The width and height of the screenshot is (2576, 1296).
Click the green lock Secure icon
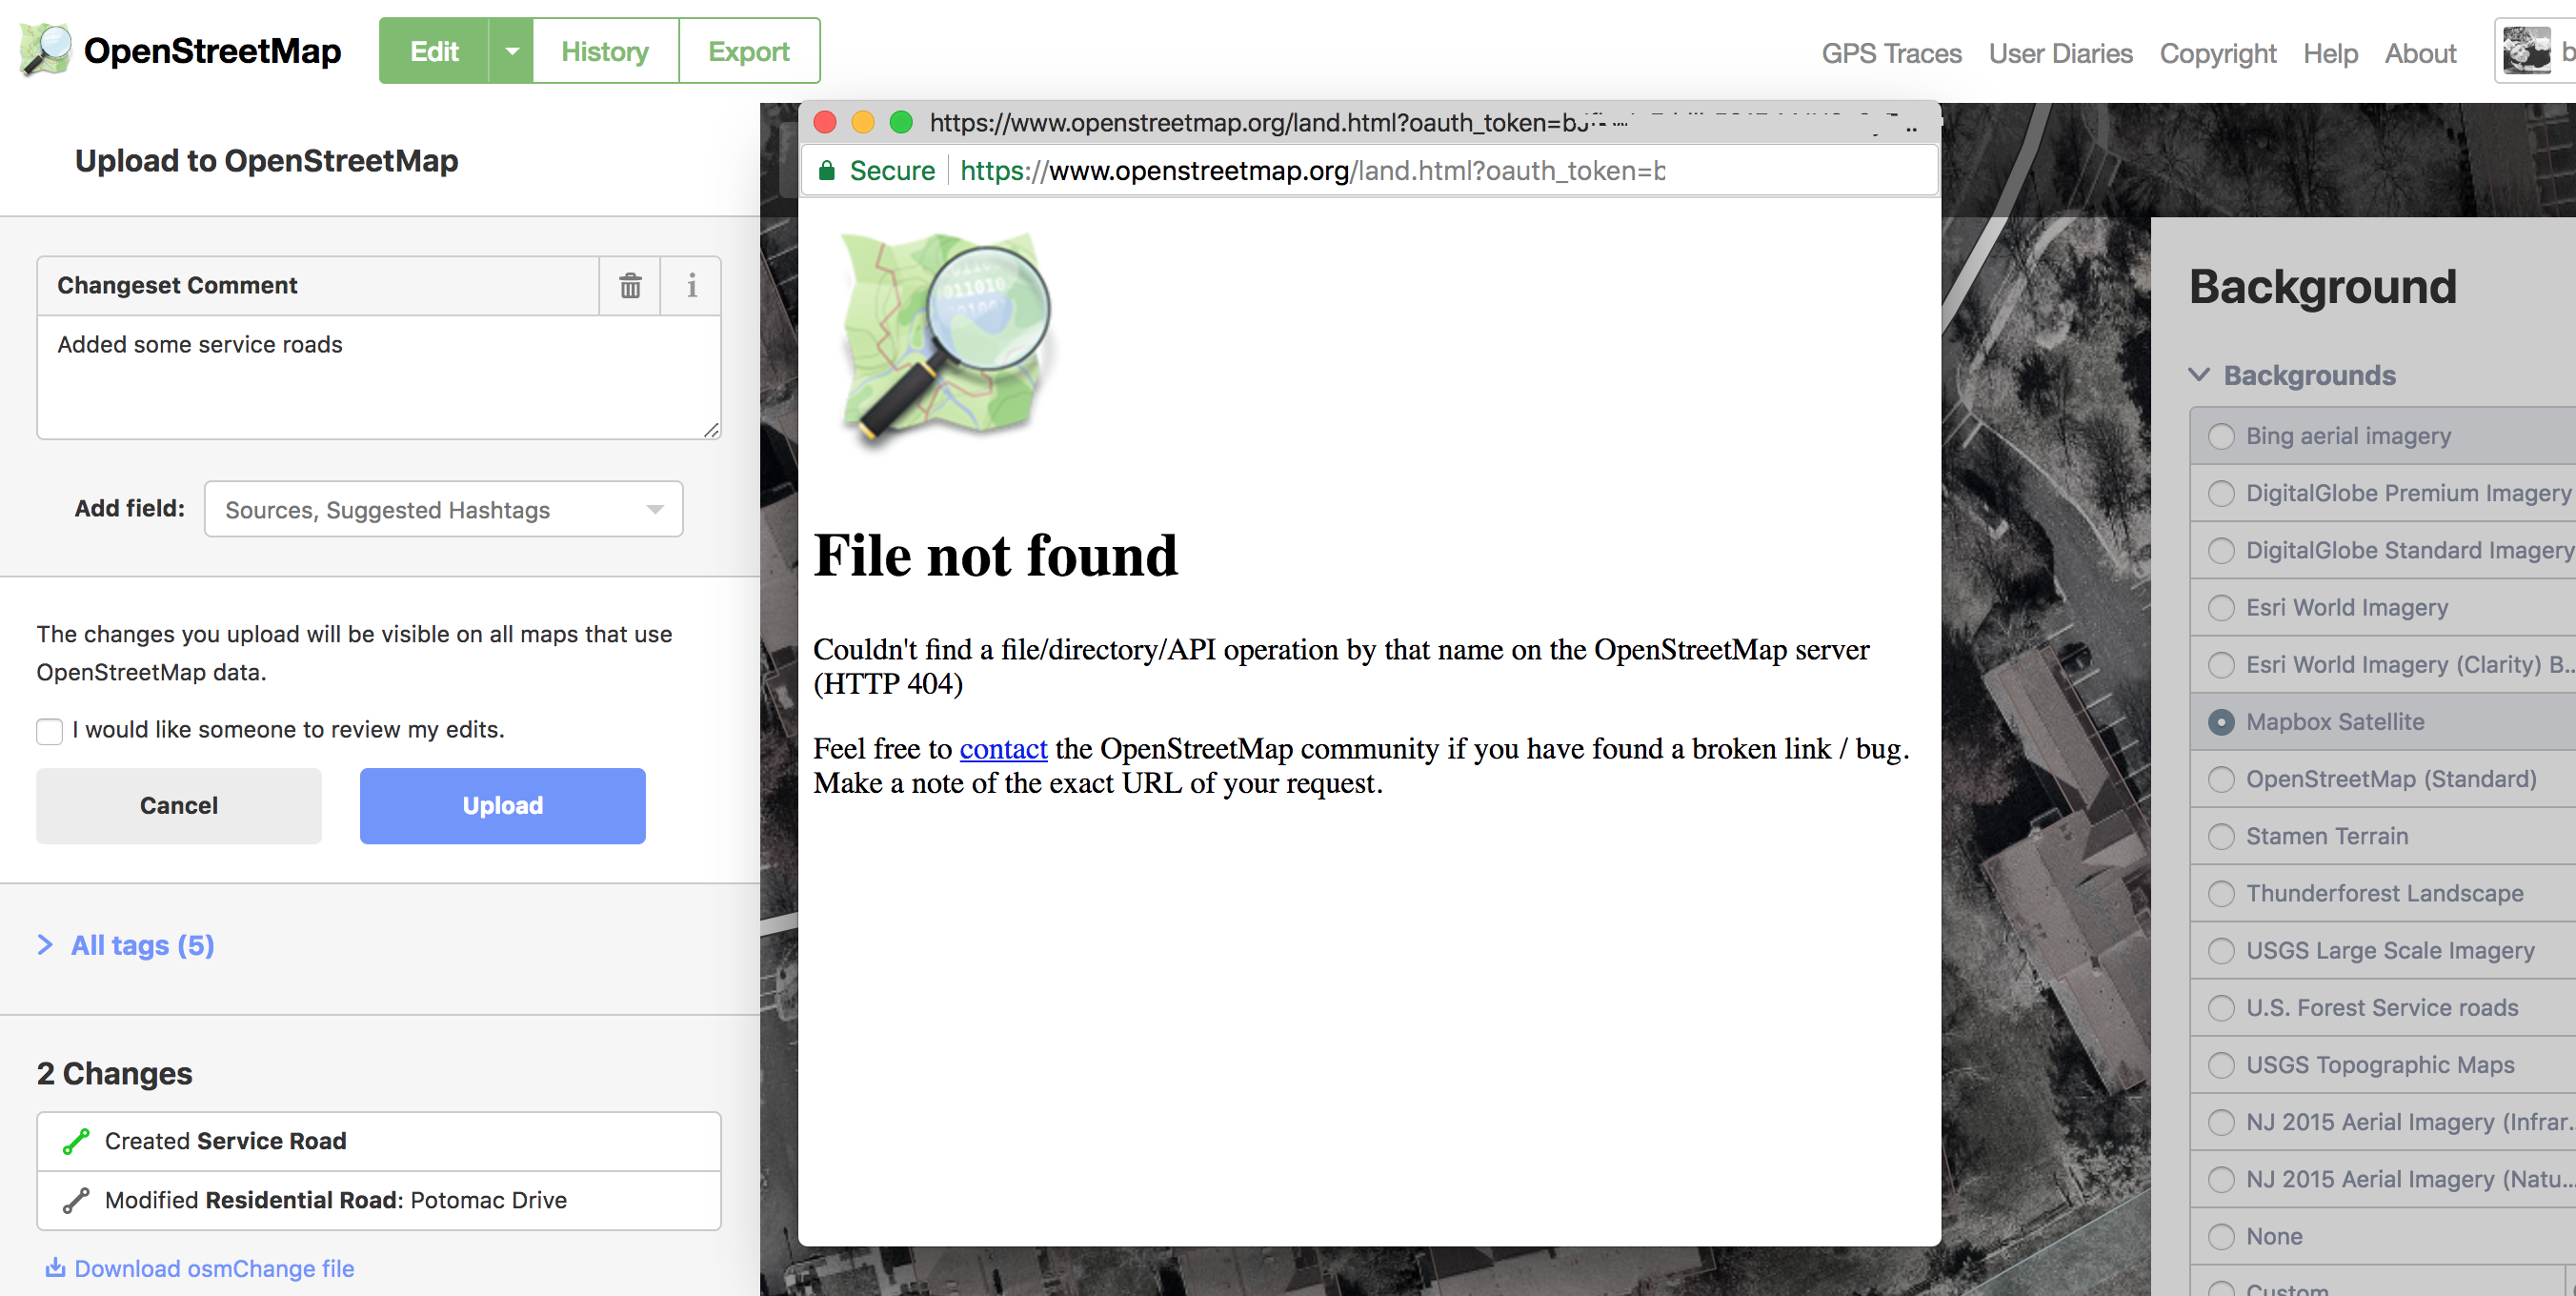[826, 171]
